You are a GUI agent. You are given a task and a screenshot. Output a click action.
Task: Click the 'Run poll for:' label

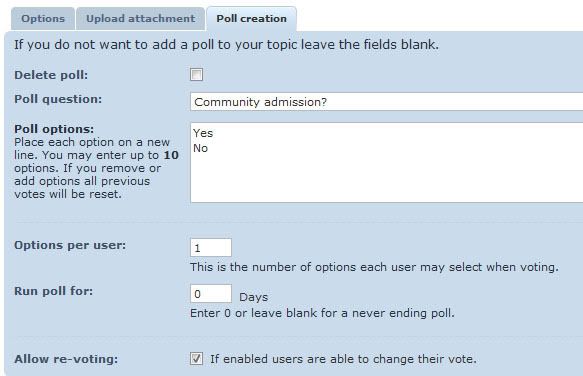click(x=54, y=291)
